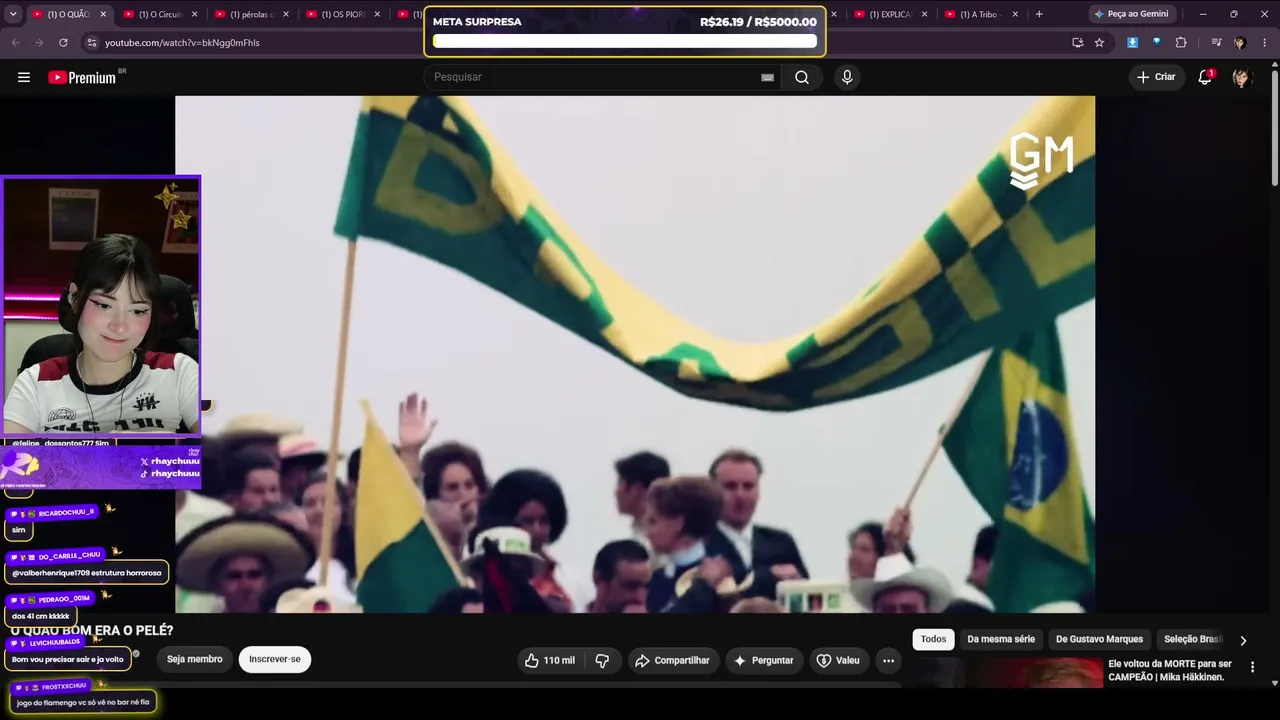The width and height of the screenshot is (1280, 720).
Task: Dislike the video
Action: tap(602, 660)
